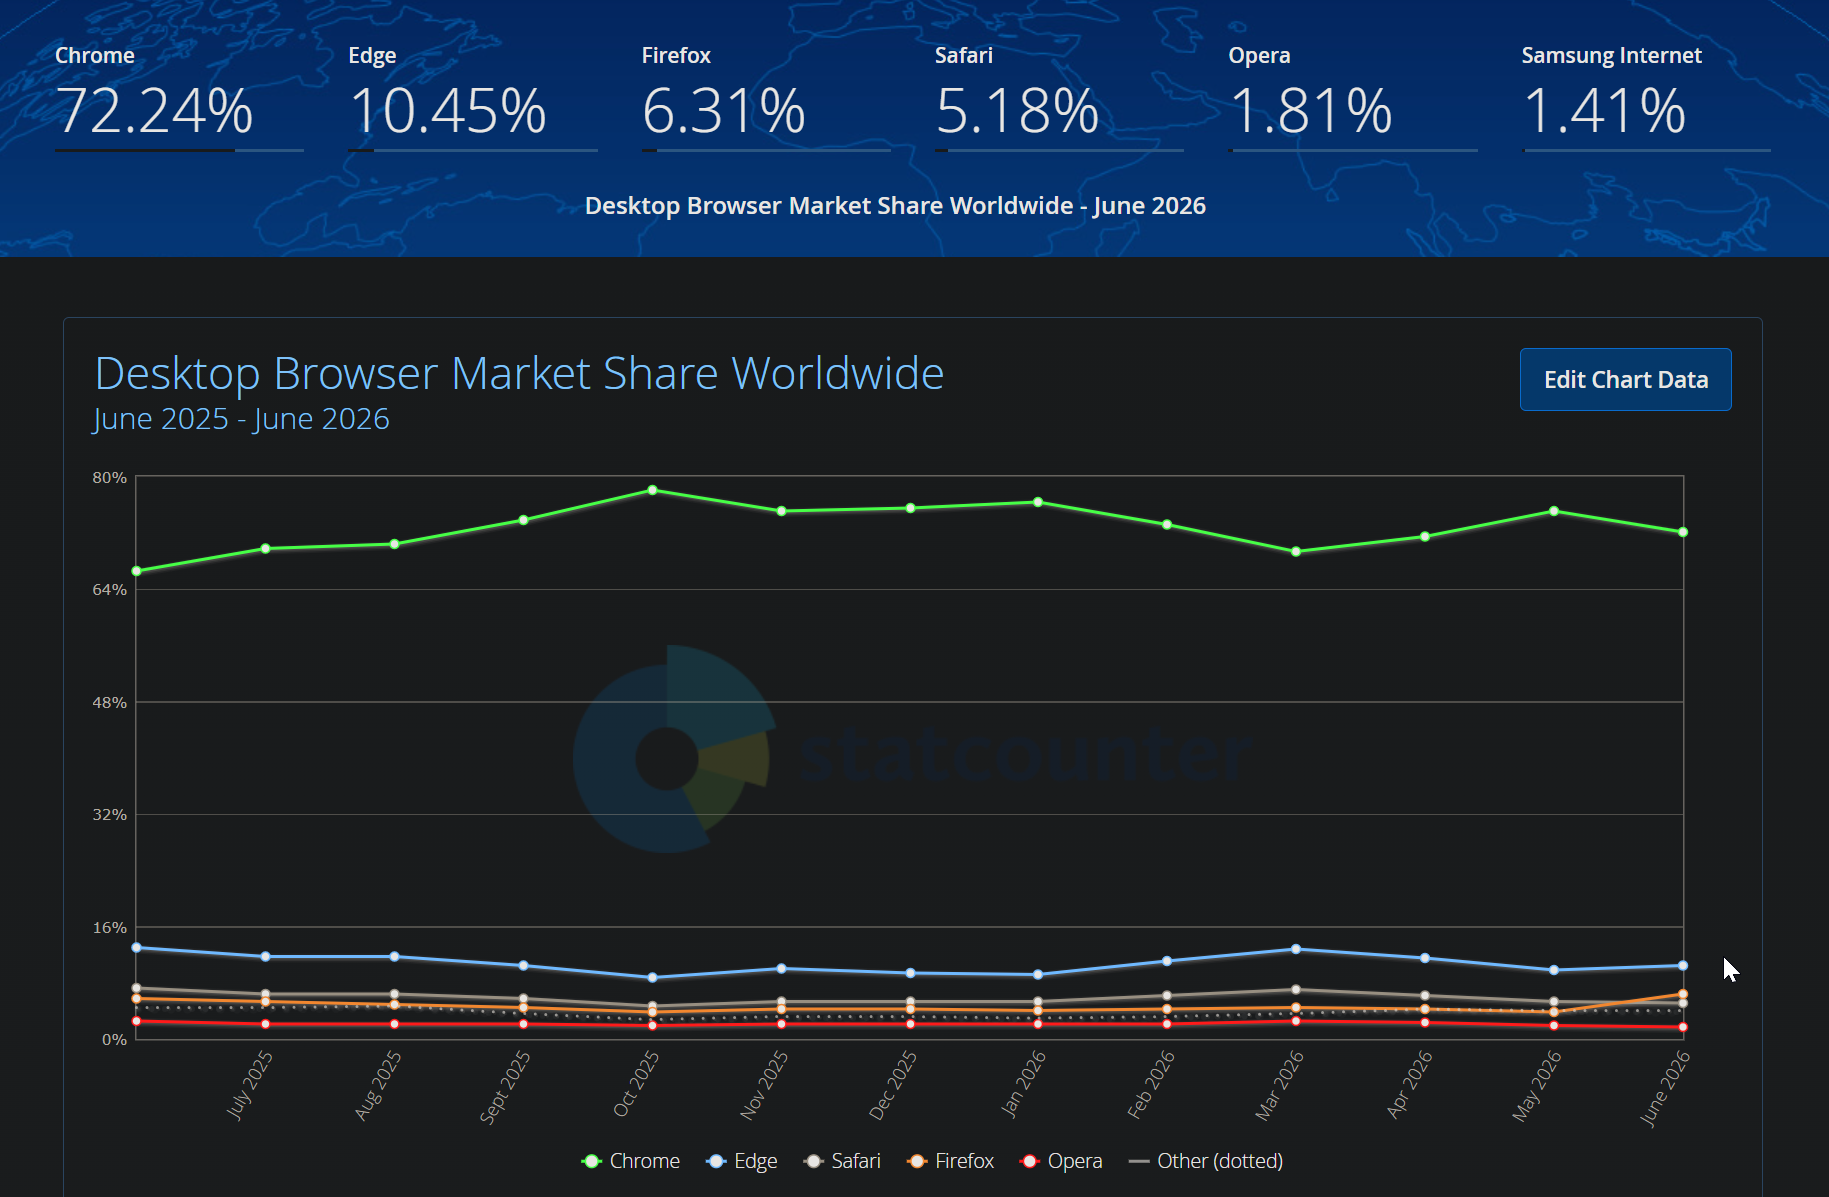Click the Opera 1.81% header statistic
1829x1197 pixels.
point(1353,97)
